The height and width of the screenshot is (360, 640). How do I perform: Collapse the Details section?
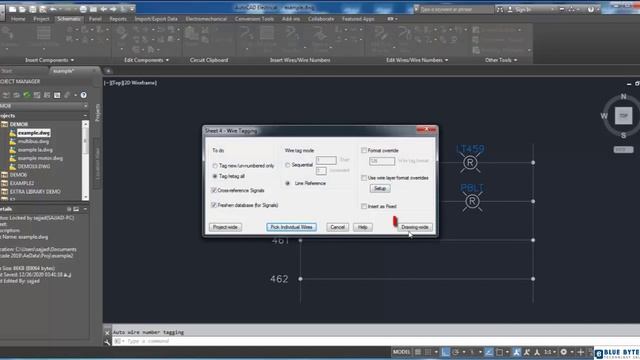tap(85, 209)
